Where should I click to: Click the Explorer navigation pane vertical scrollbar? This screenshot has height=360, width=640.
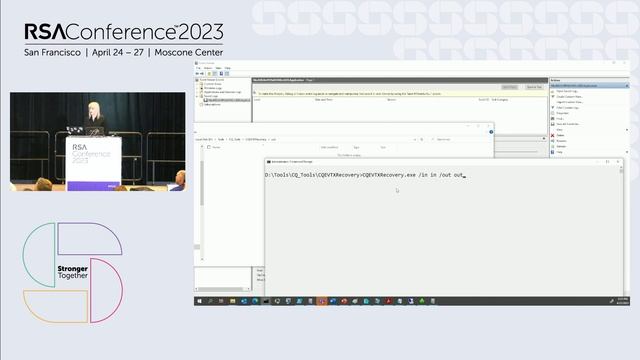[202, 184]
